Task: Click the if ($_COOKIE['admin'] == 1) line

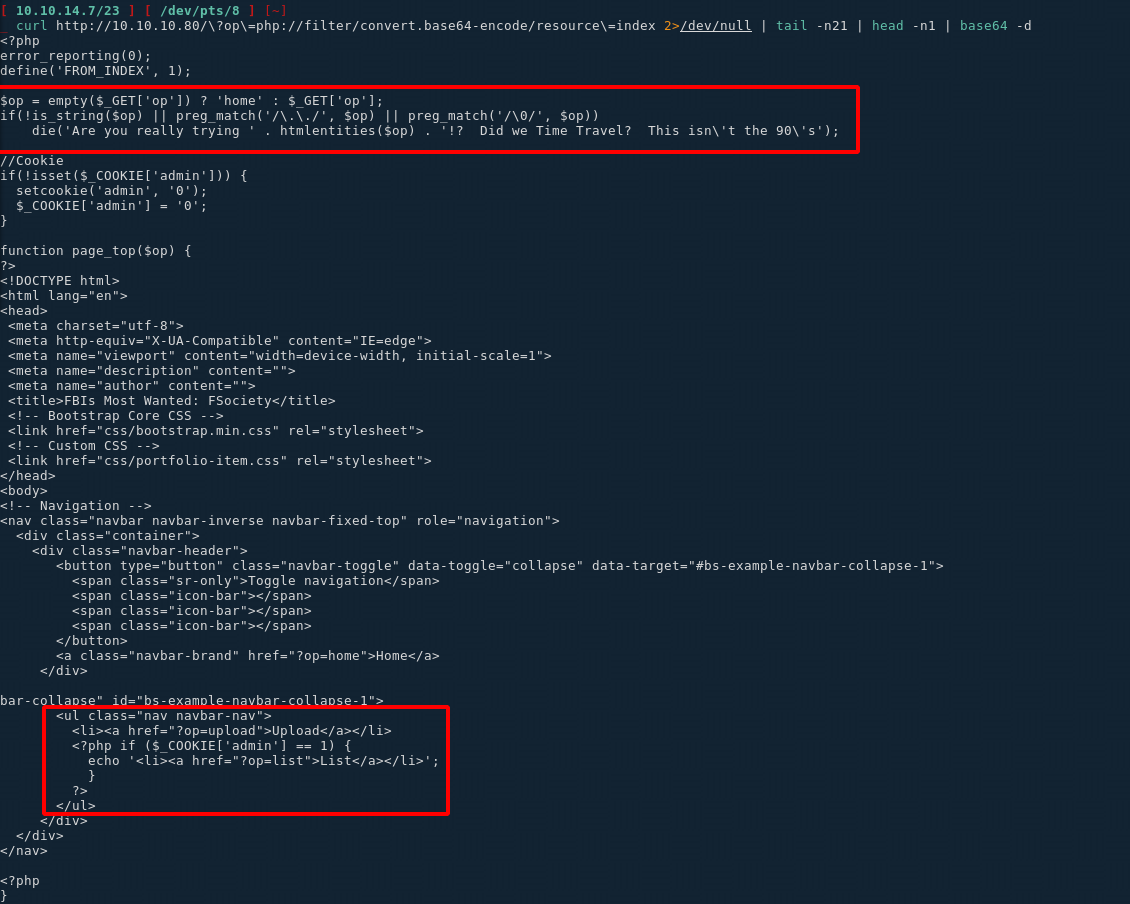Action: click(x=212, y=746)
